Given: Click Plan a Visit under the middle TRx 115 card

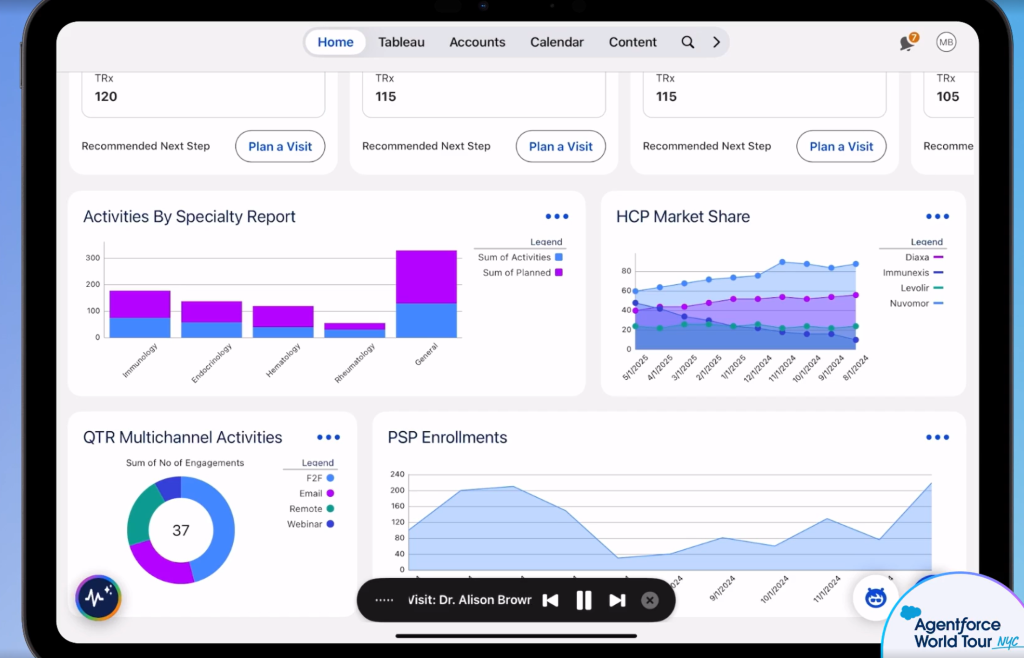Looking at the screenshot, I should (561, 147).
